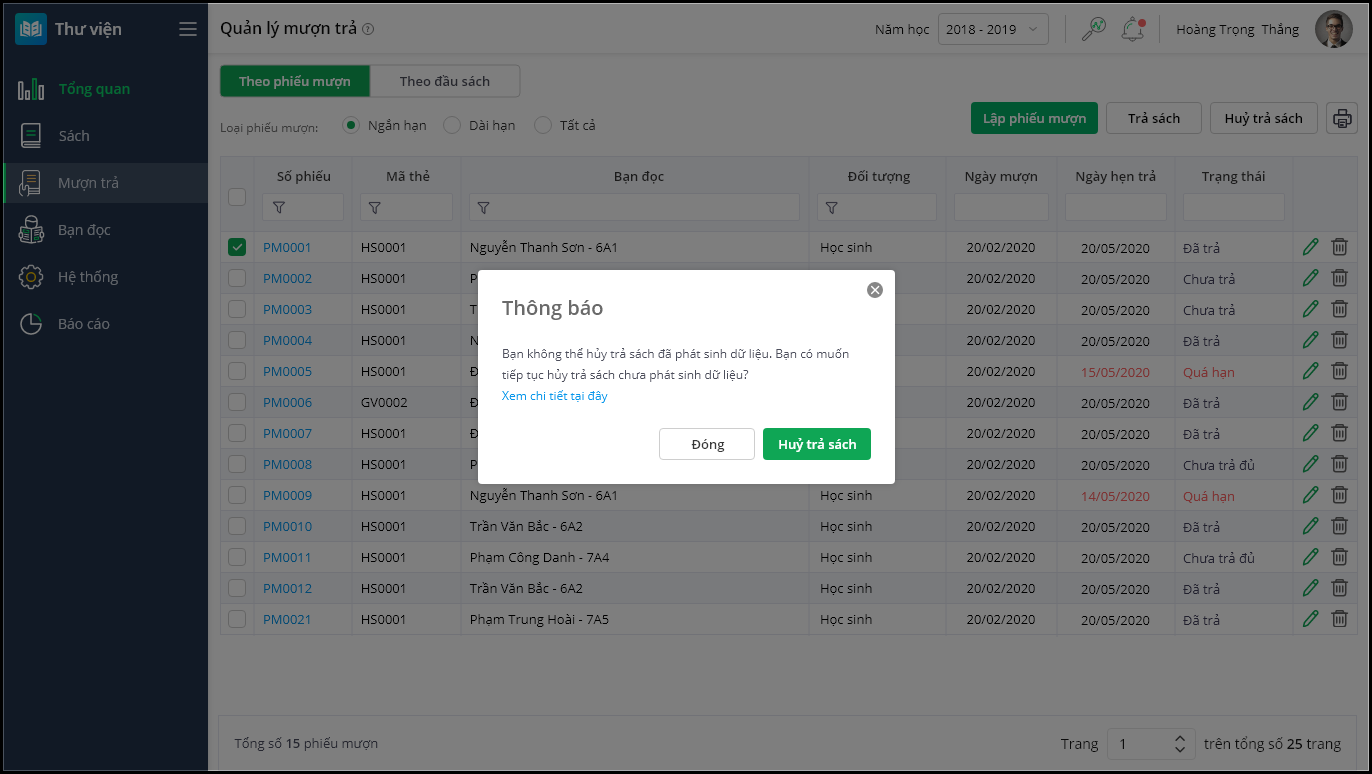The image size is (1372, 774).
Task: Open the Năm học 2018 - 2019 dropdown
Action: (x=993, y=29)
